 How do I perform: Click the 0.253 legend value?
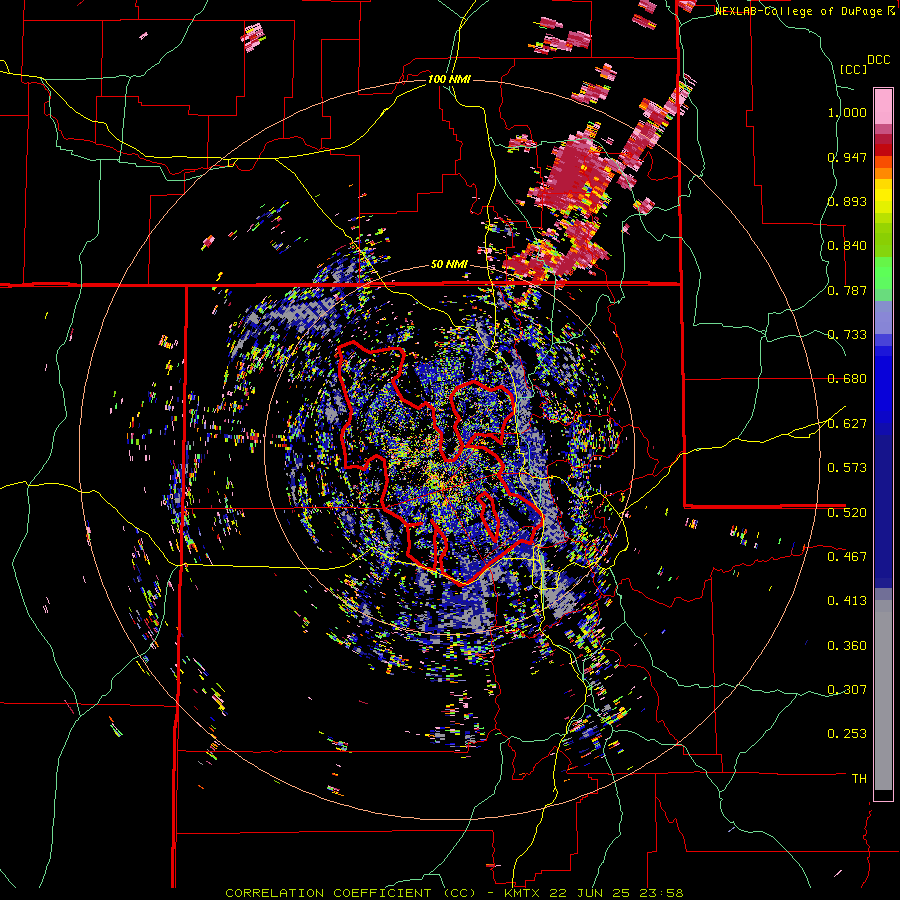(847, 734)
